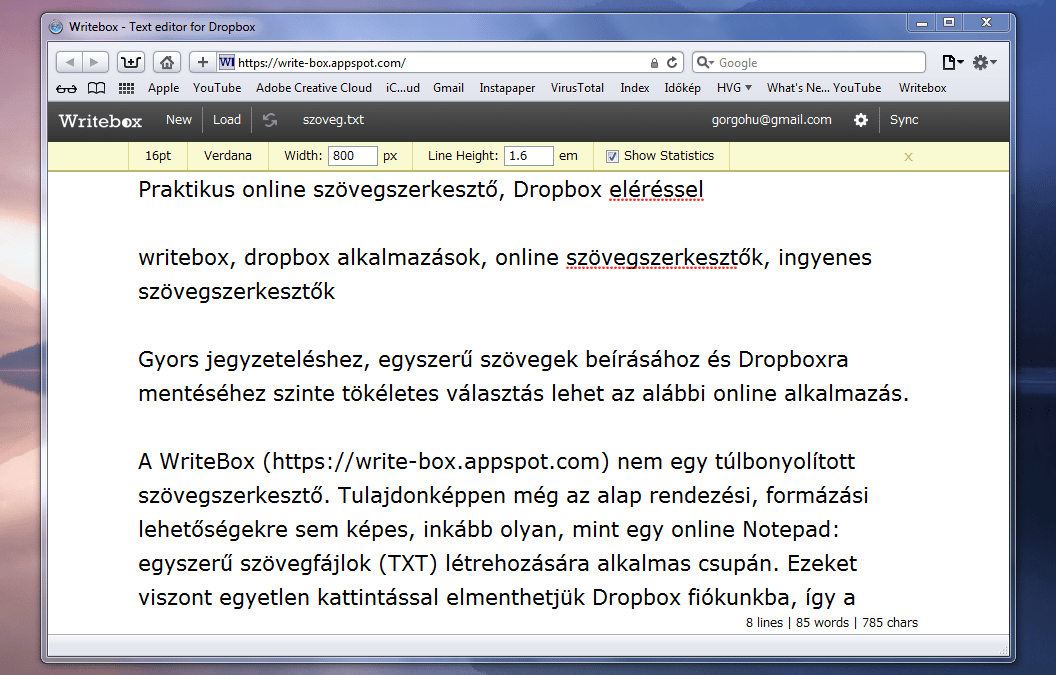Minimize the browser window
1056x675 pixels.
coord(921,23)
